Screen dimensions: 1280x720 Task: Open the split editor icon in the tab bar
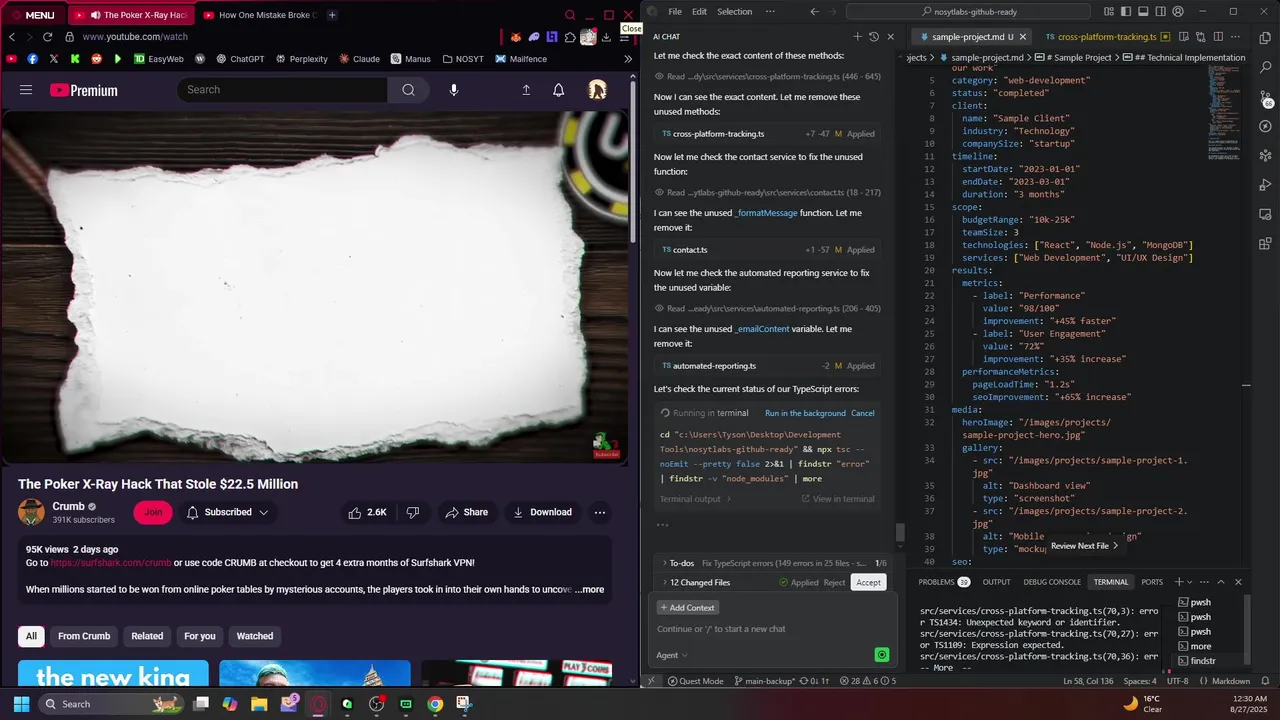coord(1220,37)
